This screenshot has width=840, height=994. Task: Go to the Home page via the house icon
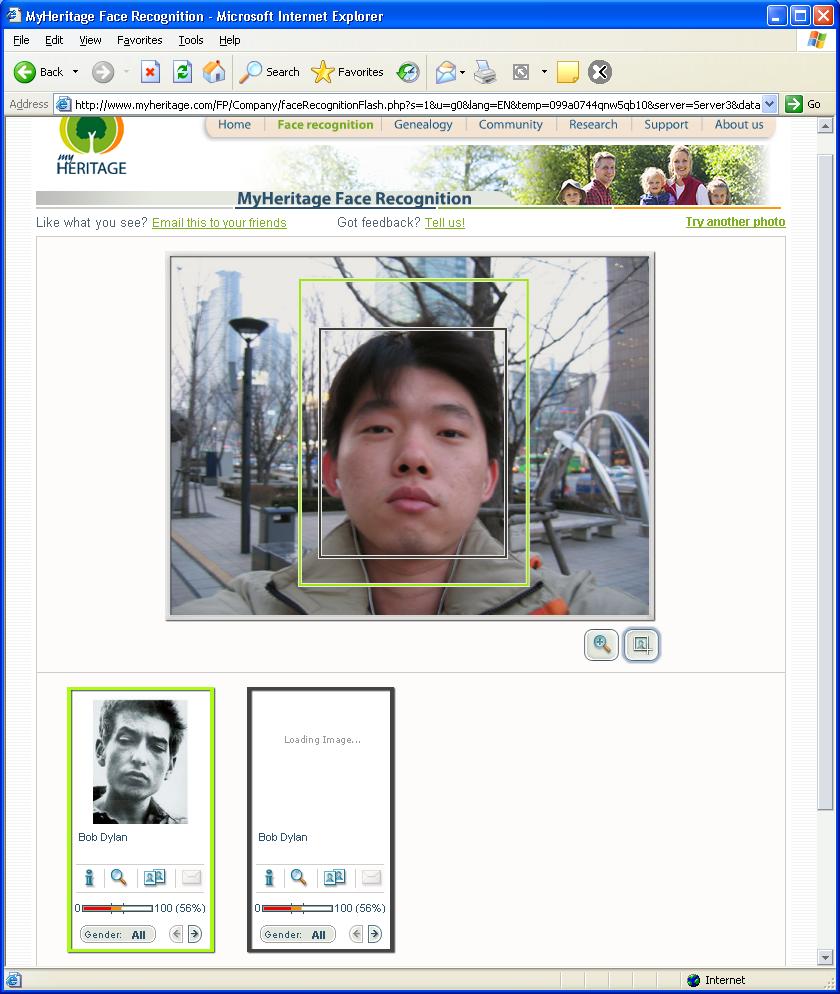click(x=214, y=72)
